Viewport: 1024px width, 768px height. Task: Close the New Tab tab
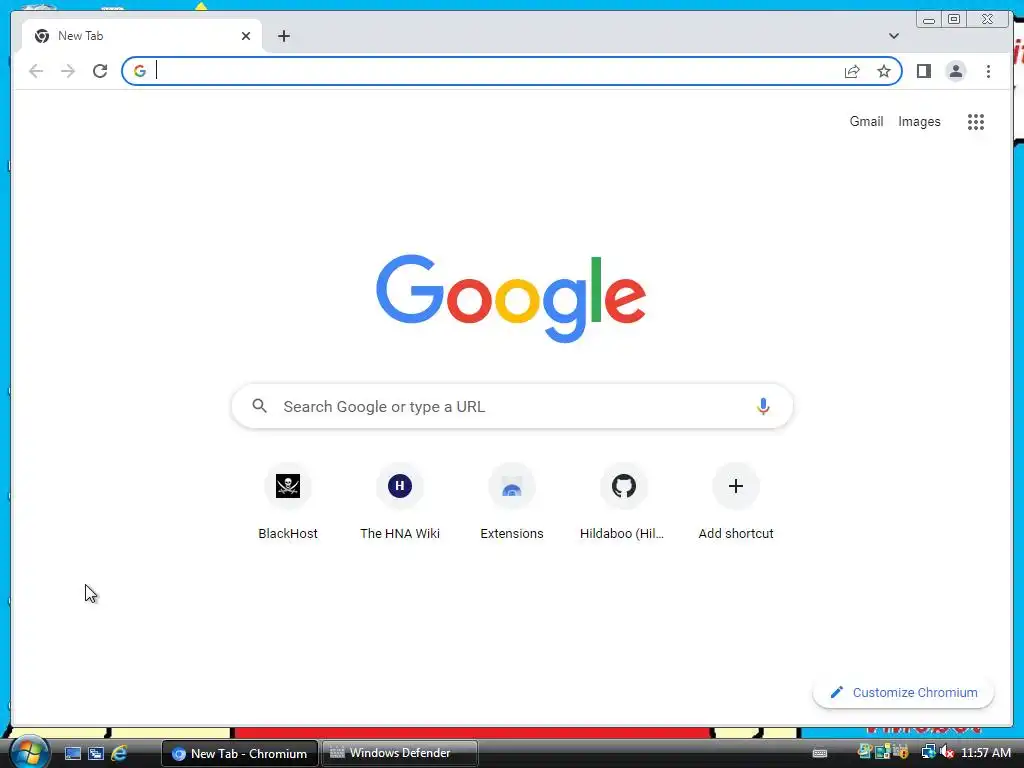point(246,36)
